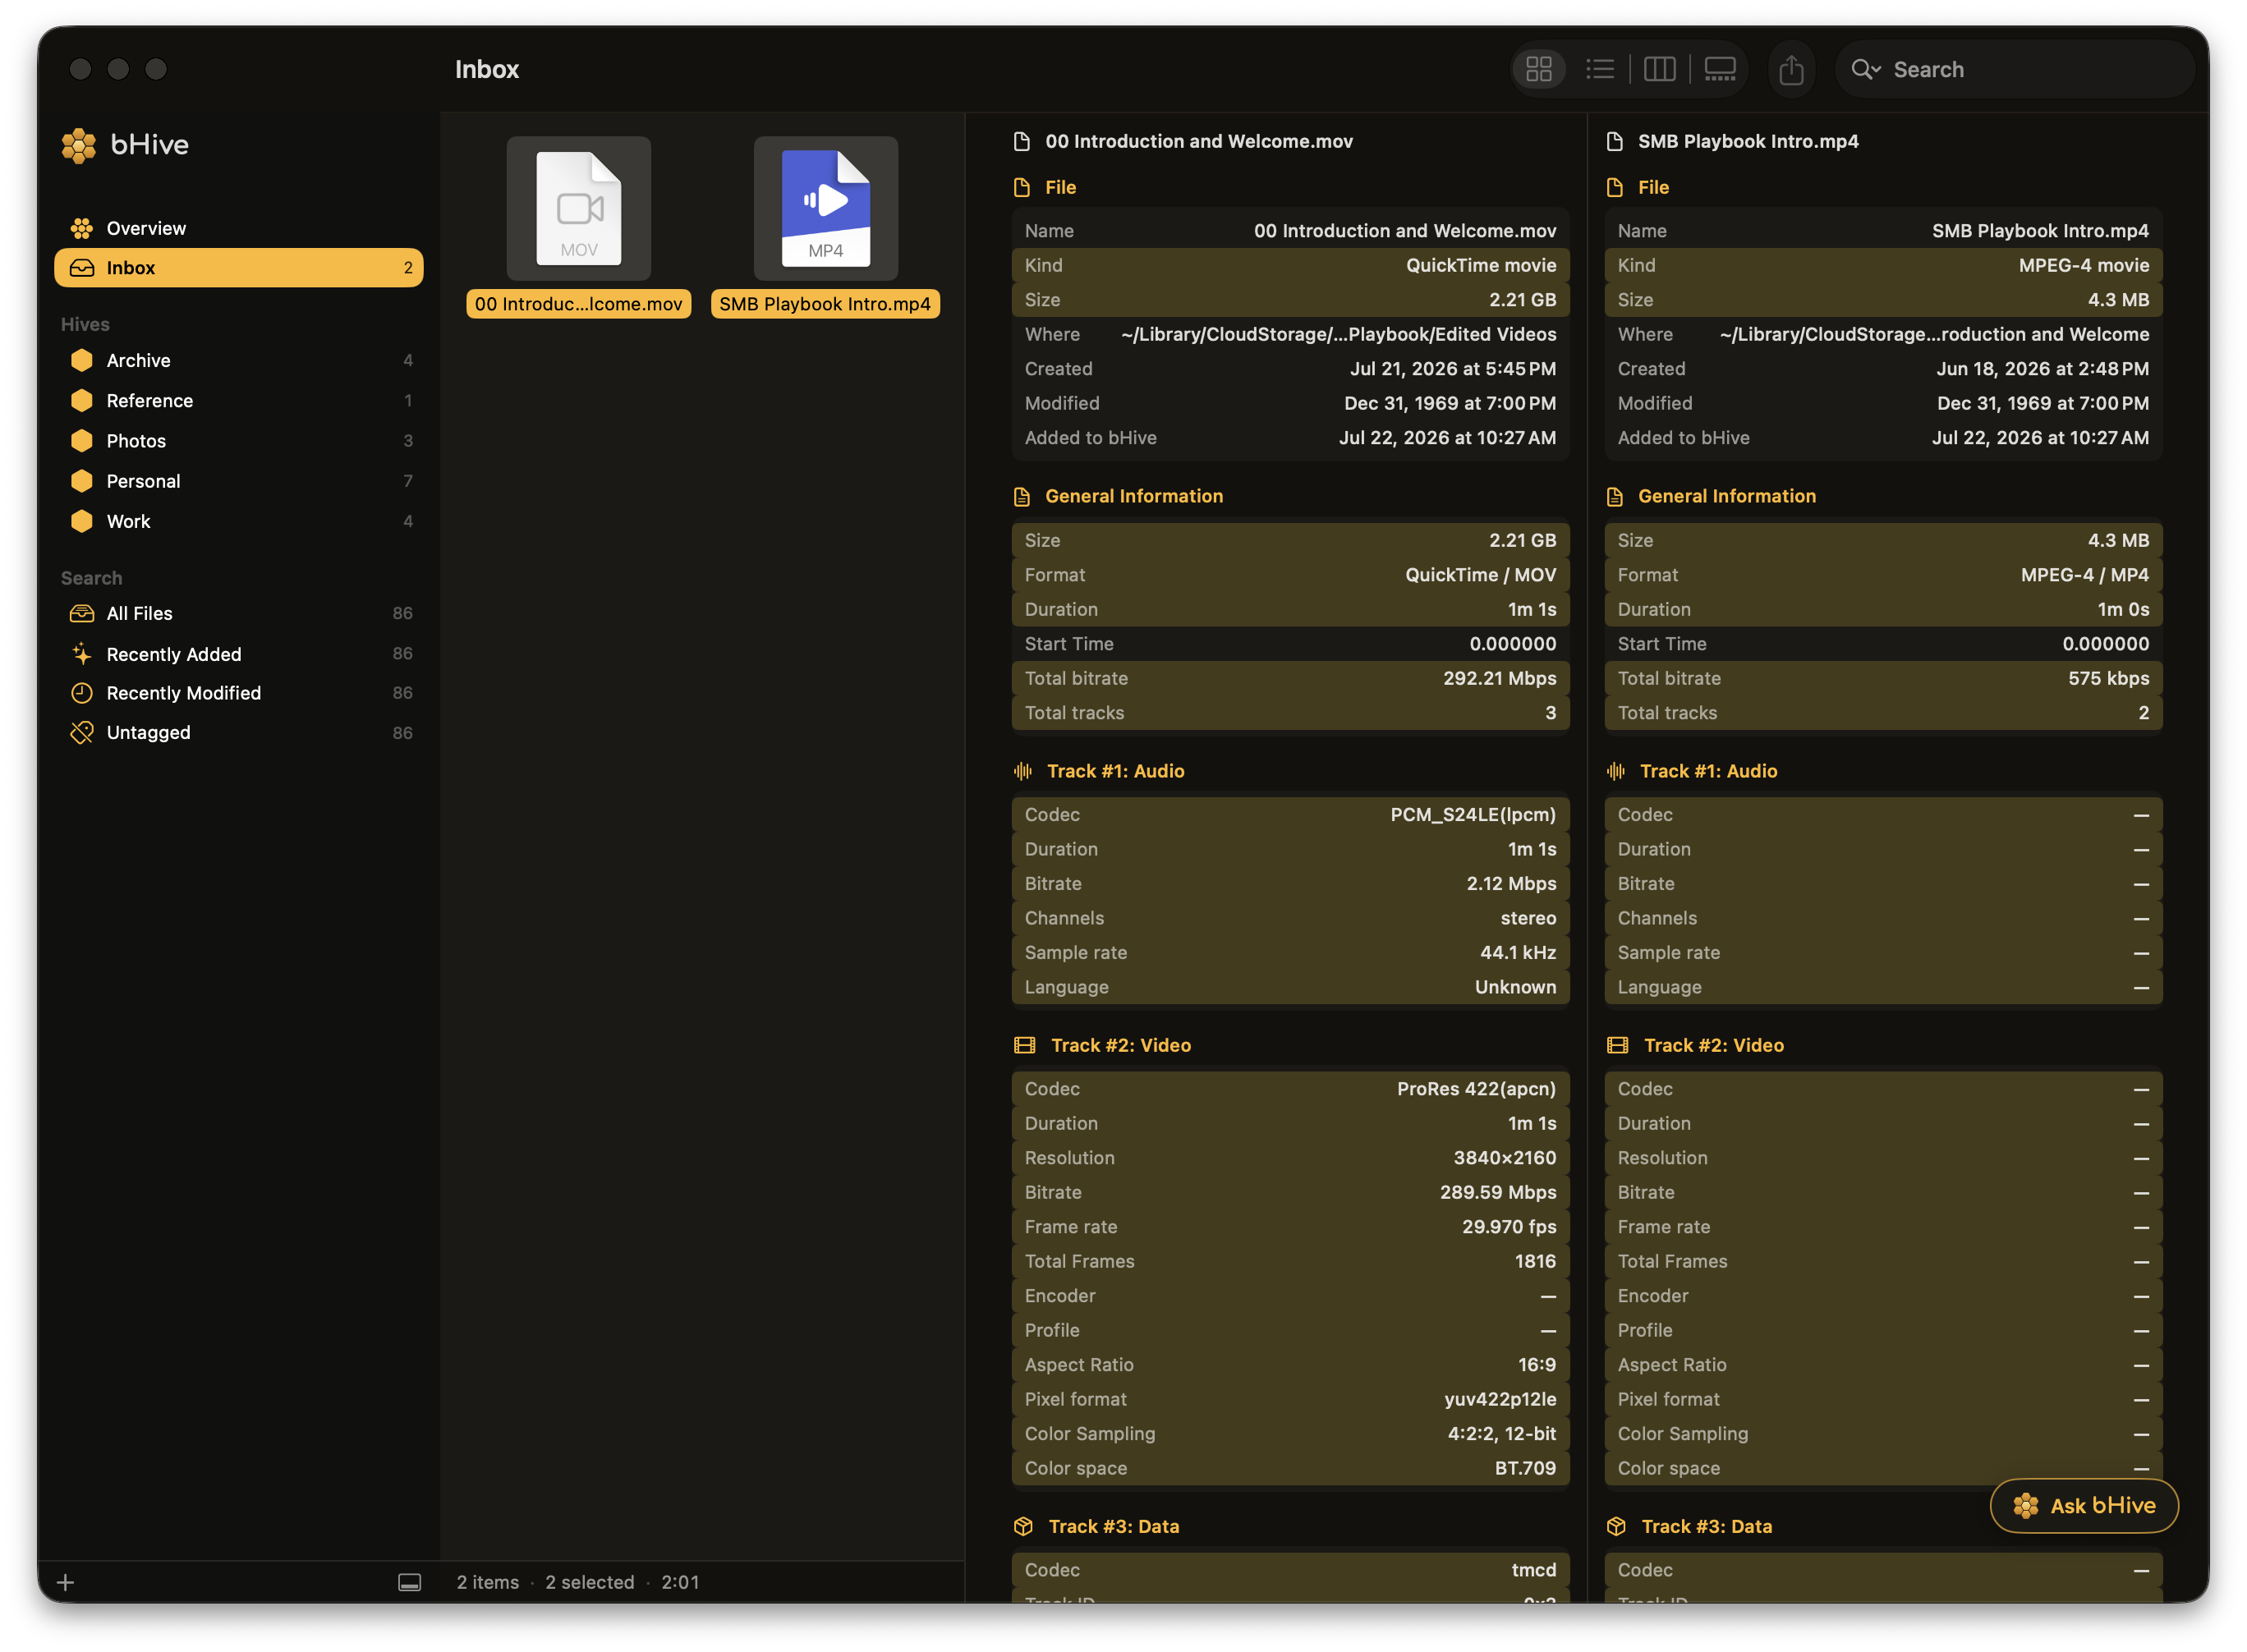Switch to column view
Screen dimensions: 2247x1652
1659,69
